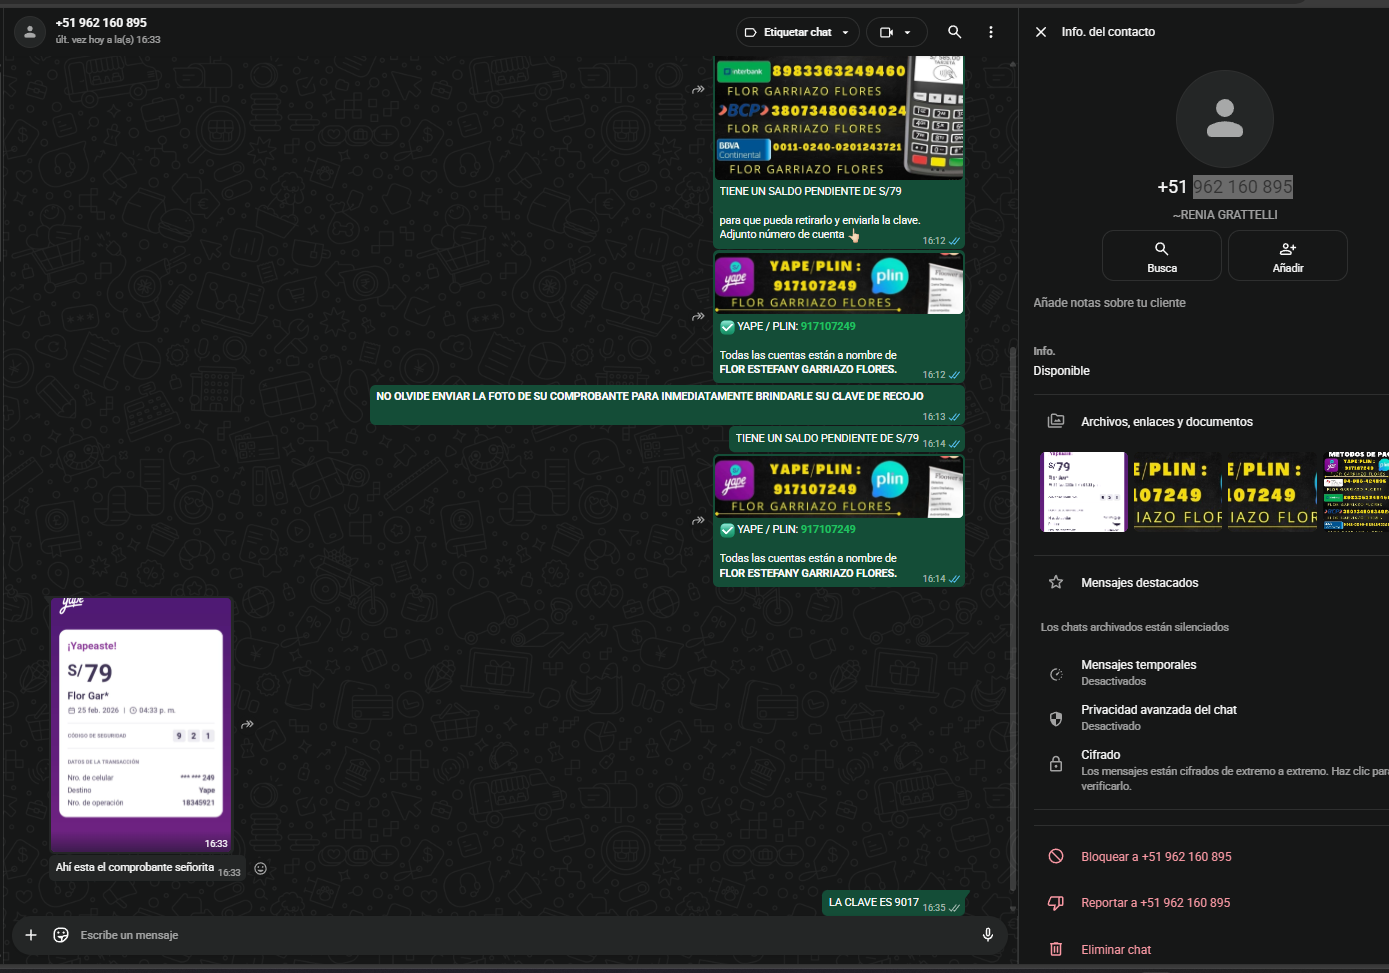Open the Etiquetar chat dropdown
Image resolution: width=1389 pixels, height=973 pixels.
[797, 32]
